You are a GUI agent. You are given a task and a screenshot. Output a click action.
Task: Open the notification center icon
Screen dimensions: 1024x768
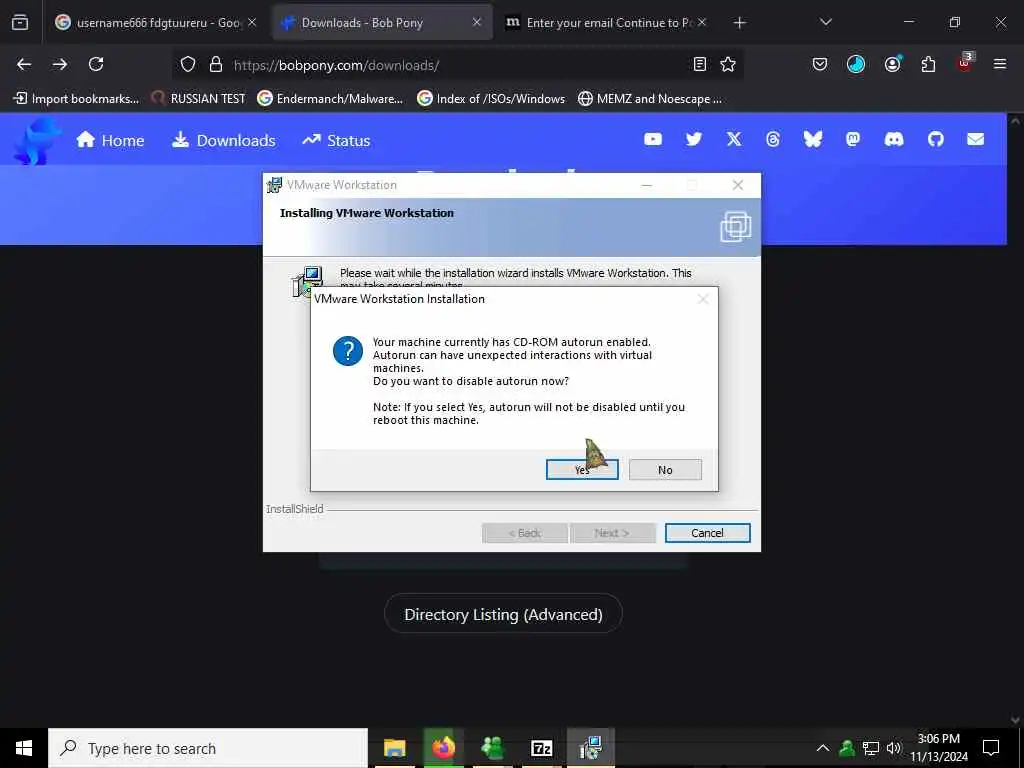991,748
